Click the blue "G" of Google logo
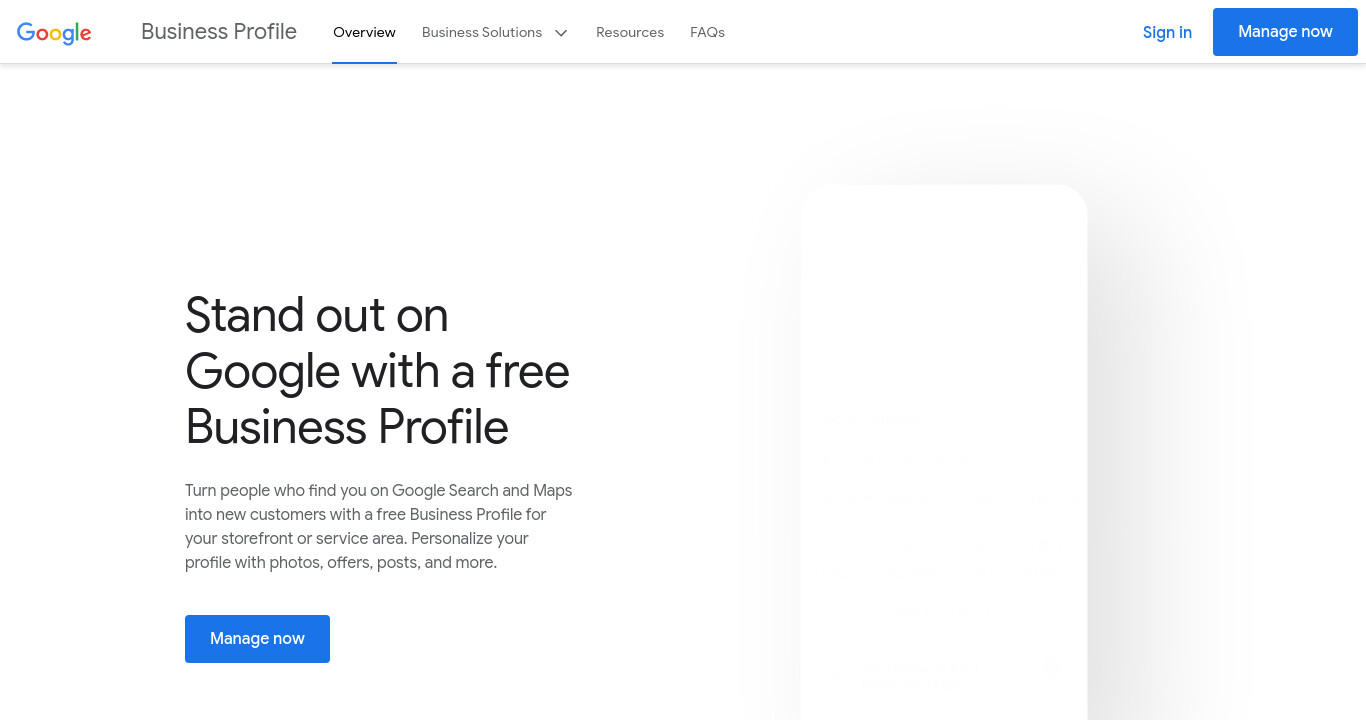 [26, 32]
